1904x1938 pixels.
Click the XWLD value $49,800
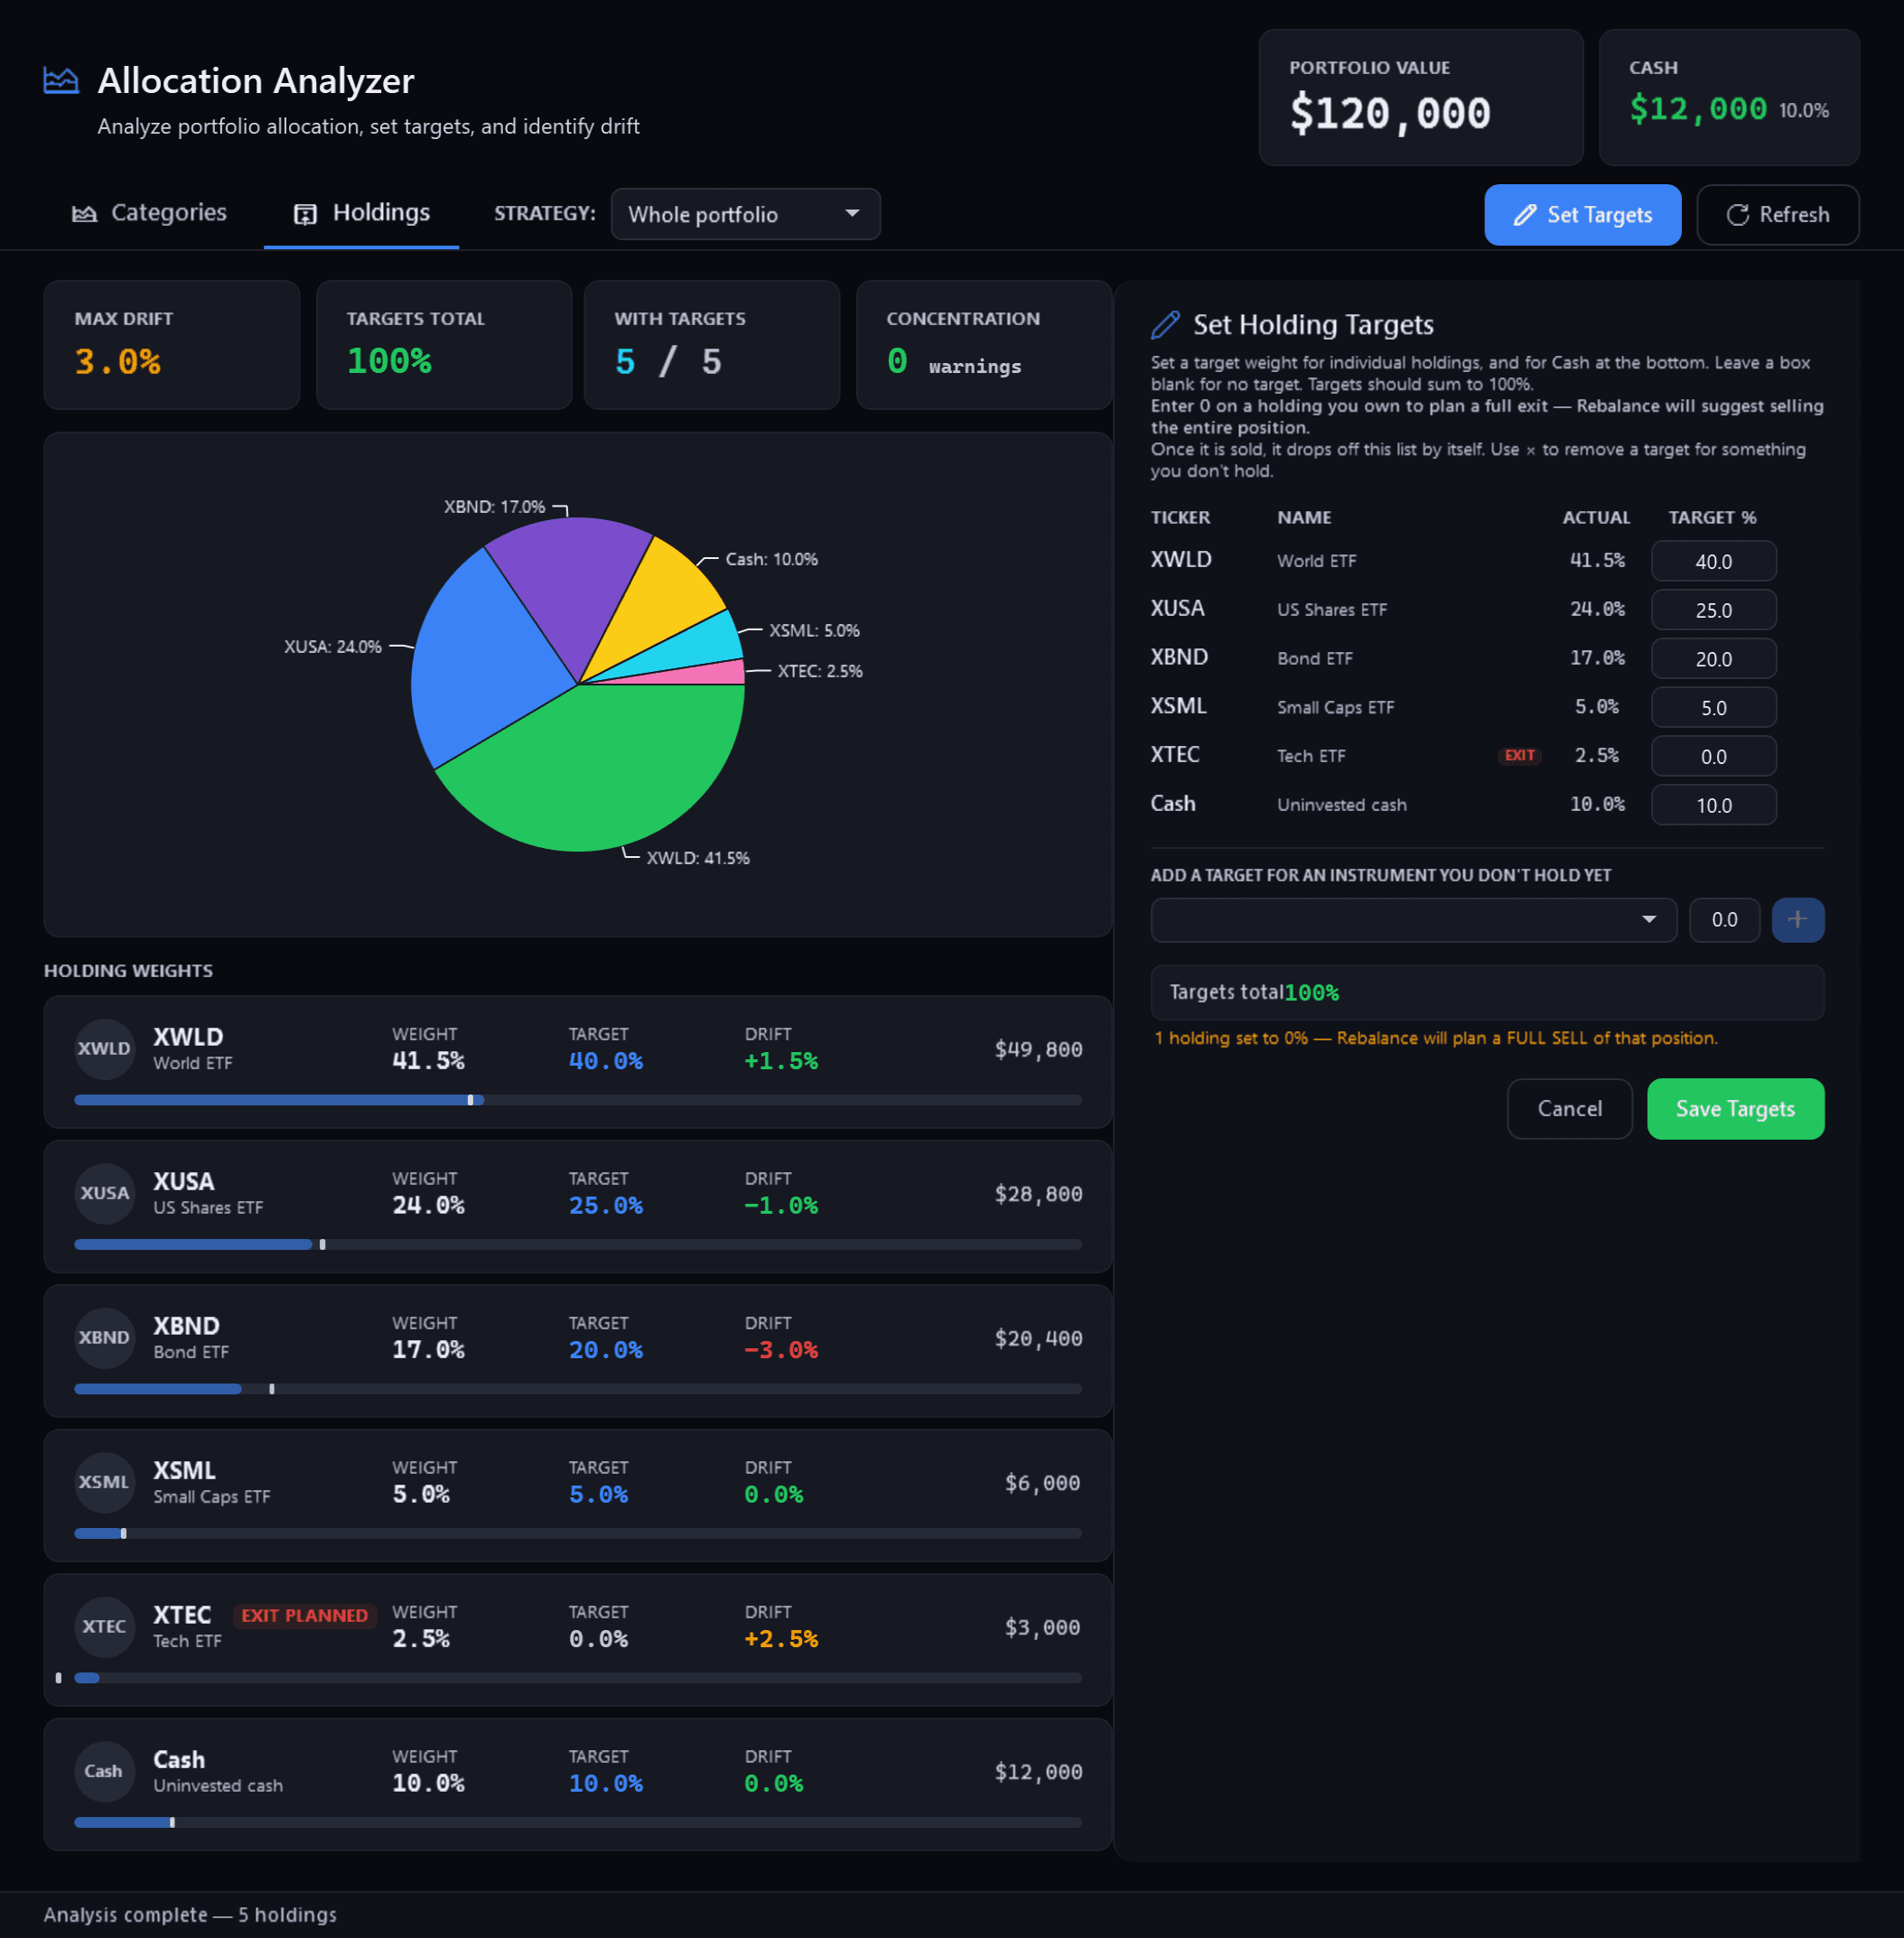click(x=1038, y=1049)
